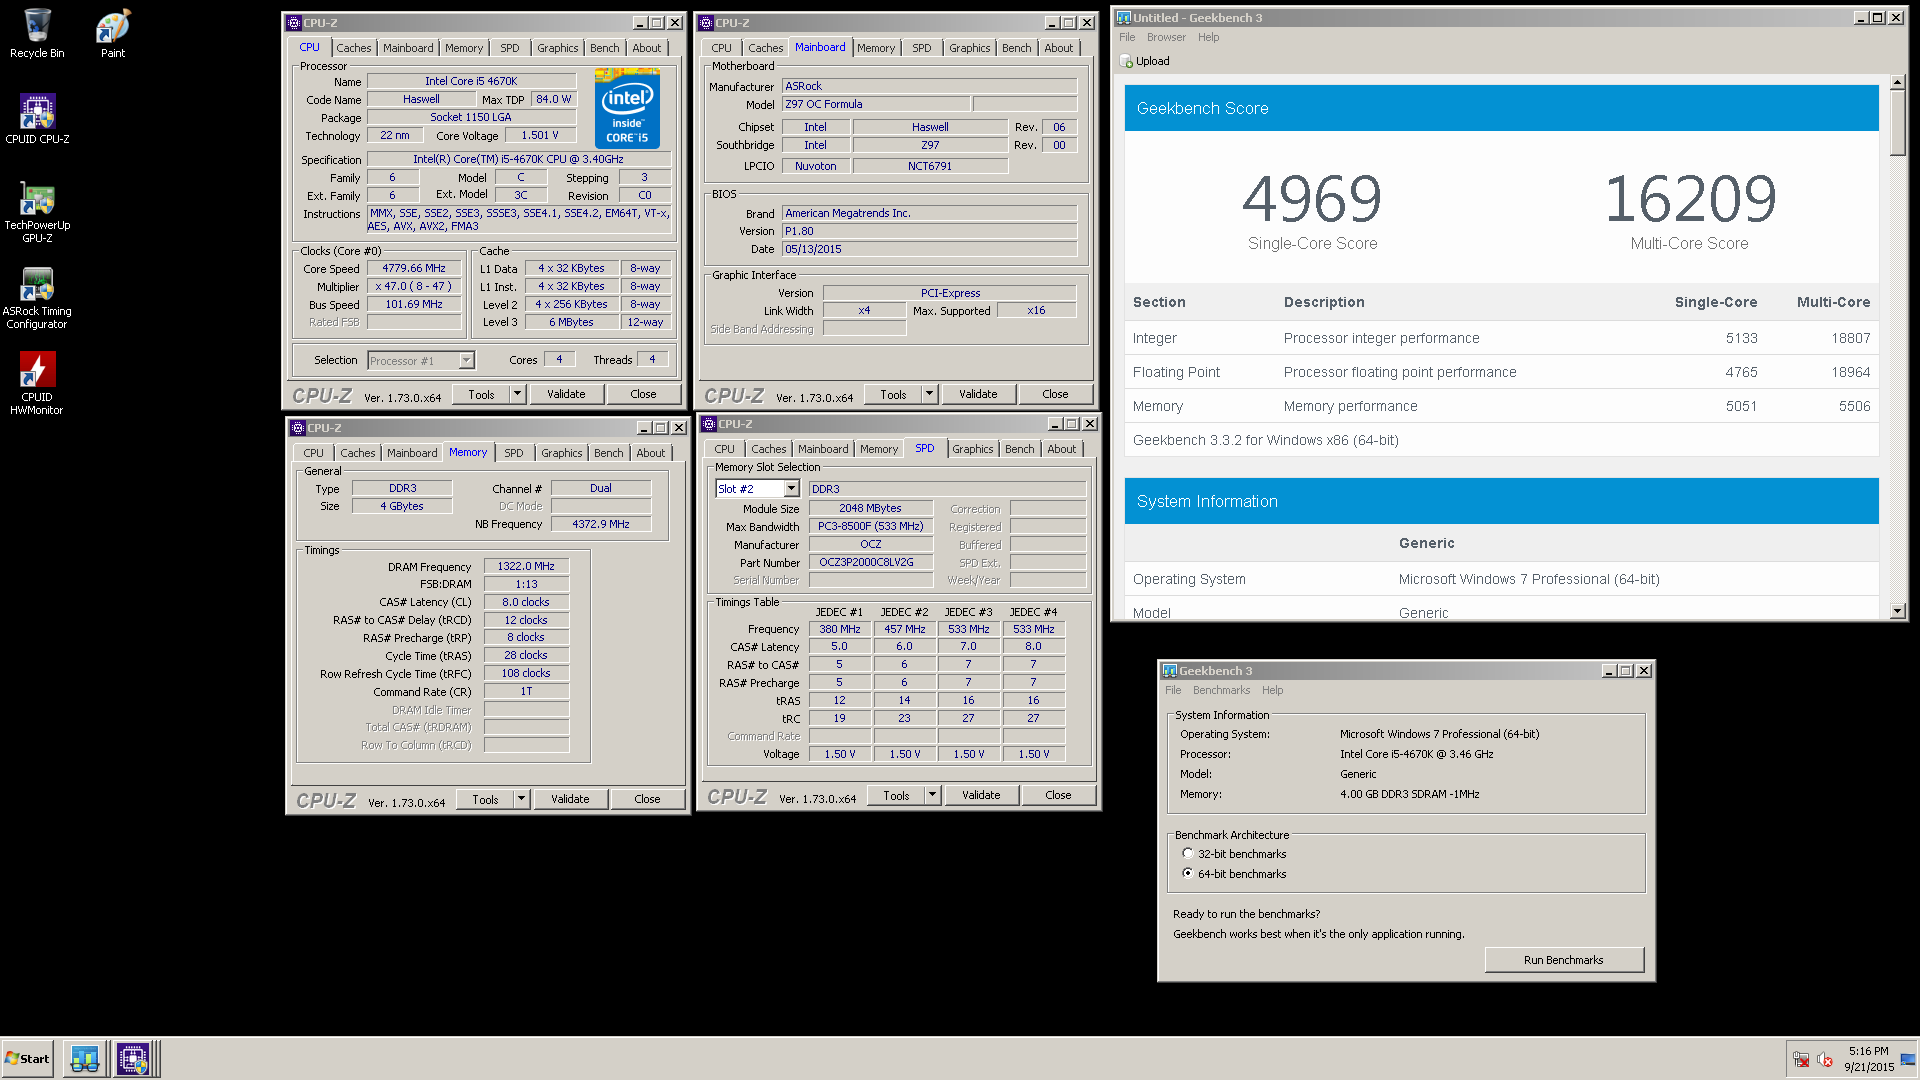
Task: Click the Part Number OCZ3P2000C8LV2G field
Action: 870,562
